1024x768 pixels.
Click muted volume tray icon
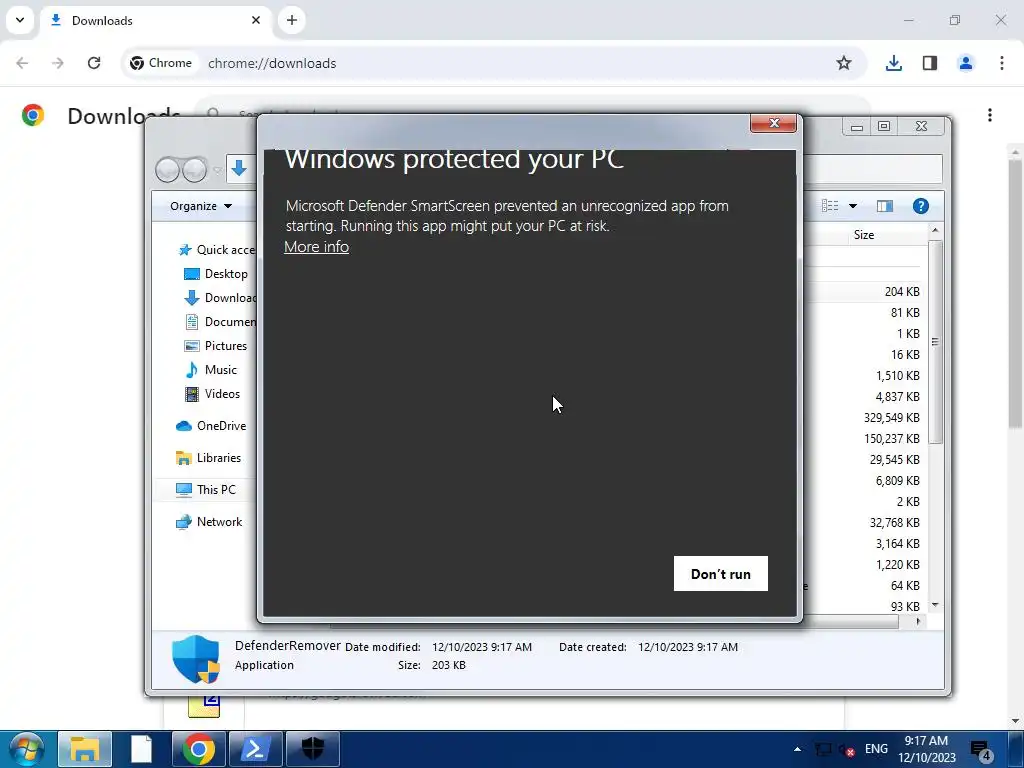coord(846,750)
